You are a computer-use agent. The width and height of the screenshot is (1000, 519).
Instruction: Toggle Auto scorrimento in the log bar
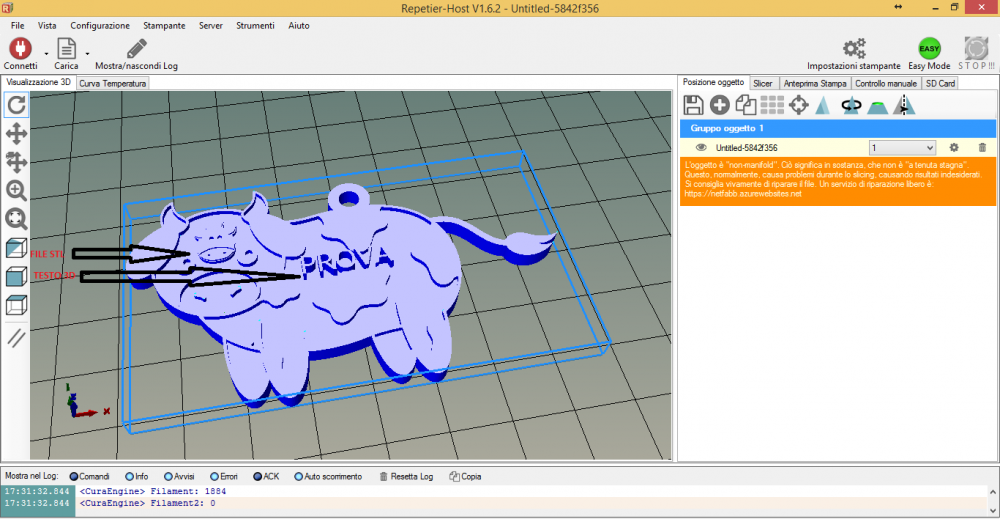[x=298, y=477]
